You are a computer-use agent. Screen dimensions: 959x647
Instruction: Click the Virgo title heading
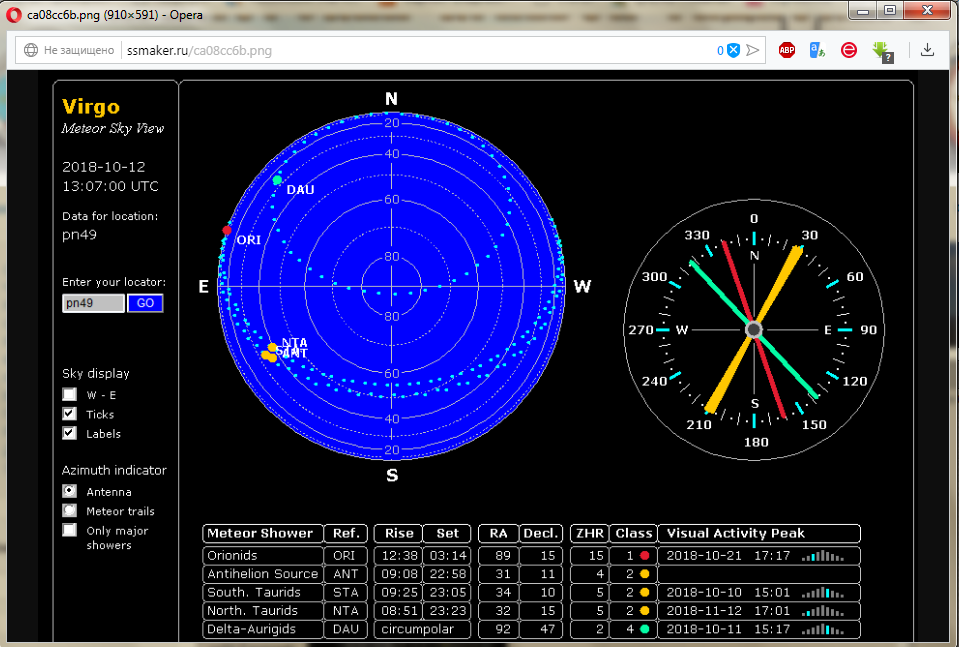[x=91, y=106]
